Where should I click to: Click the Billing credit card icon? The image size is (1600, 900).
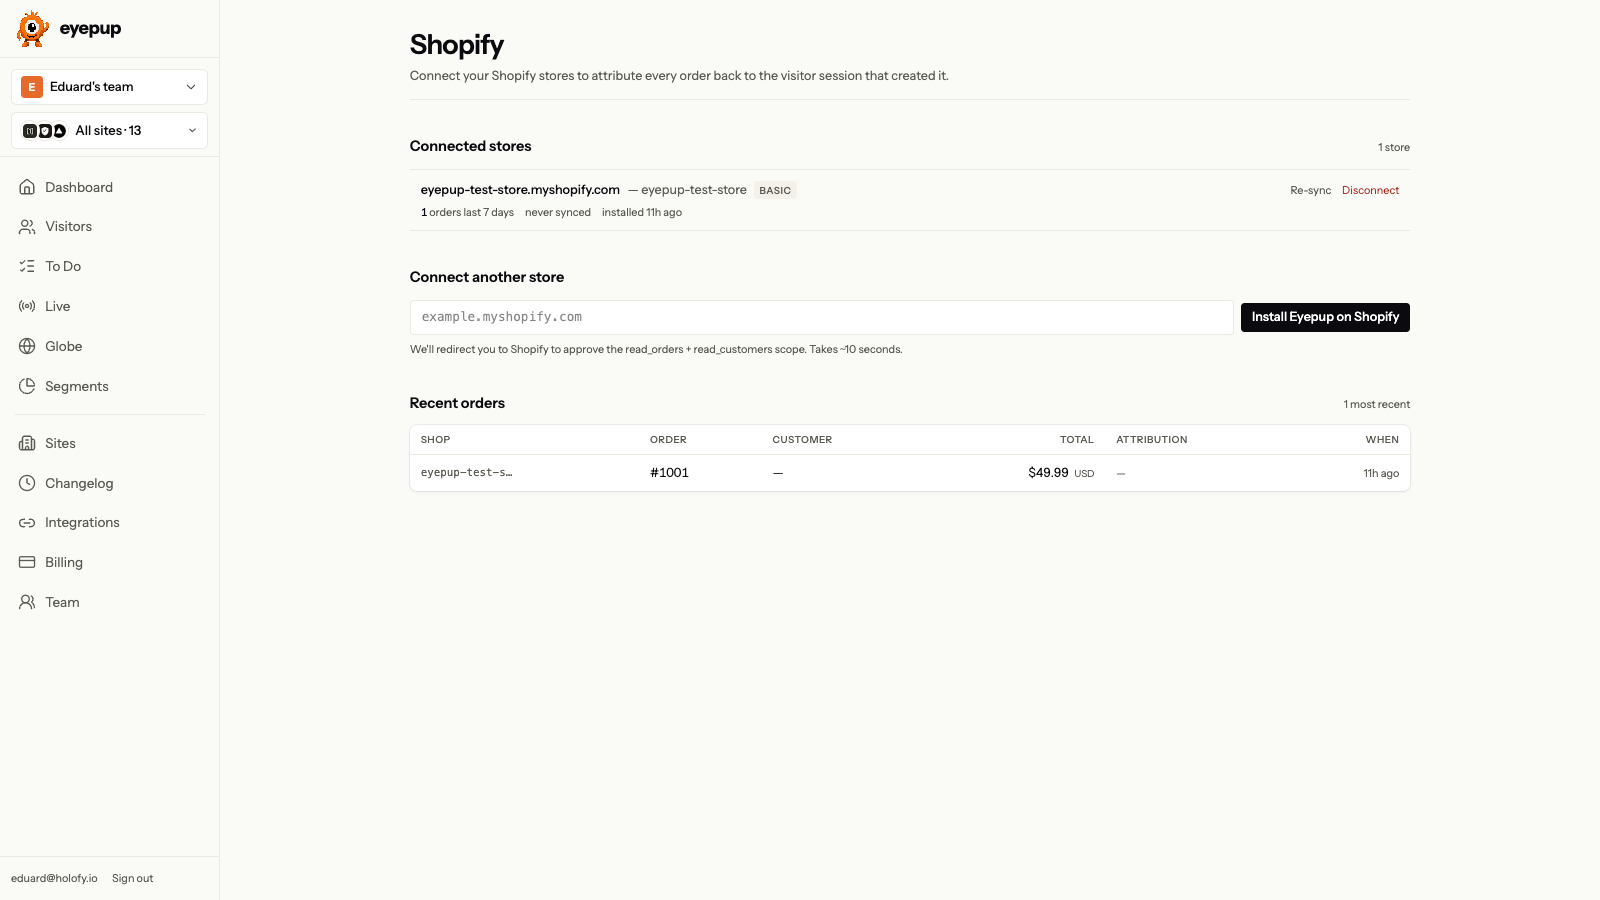coord(27,562)
